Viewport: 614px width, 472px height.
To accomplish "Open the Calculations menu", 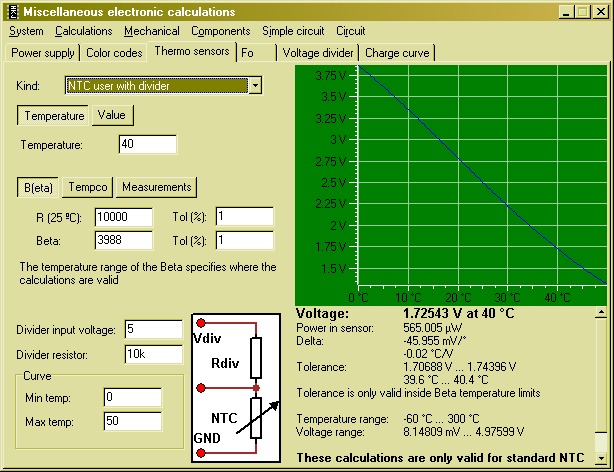I will (83, 31).
